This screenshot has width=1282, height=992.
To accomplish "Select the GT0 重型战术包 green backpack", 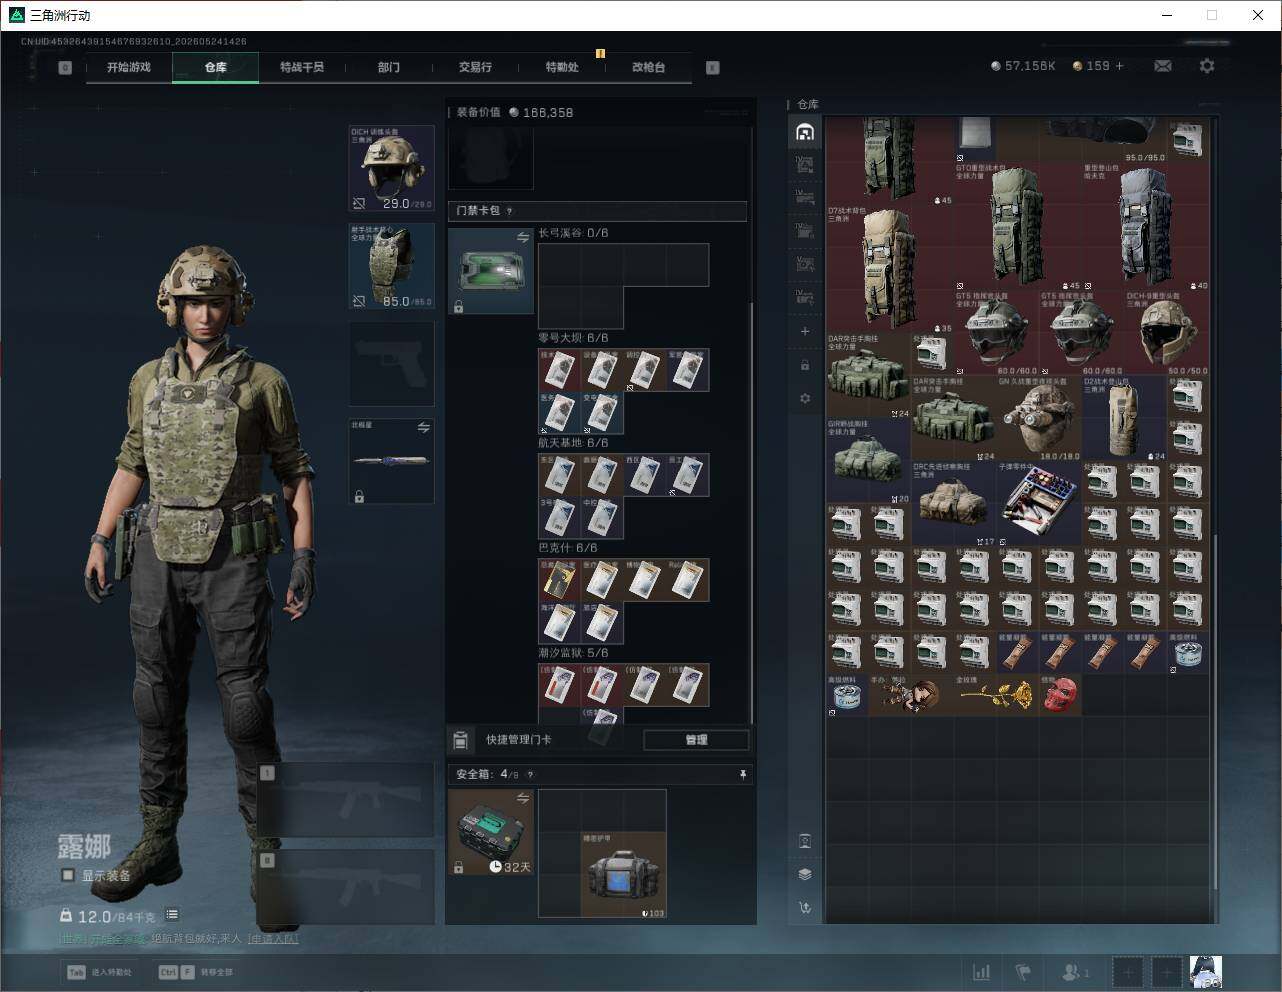I will click(x=1018, y=226).
